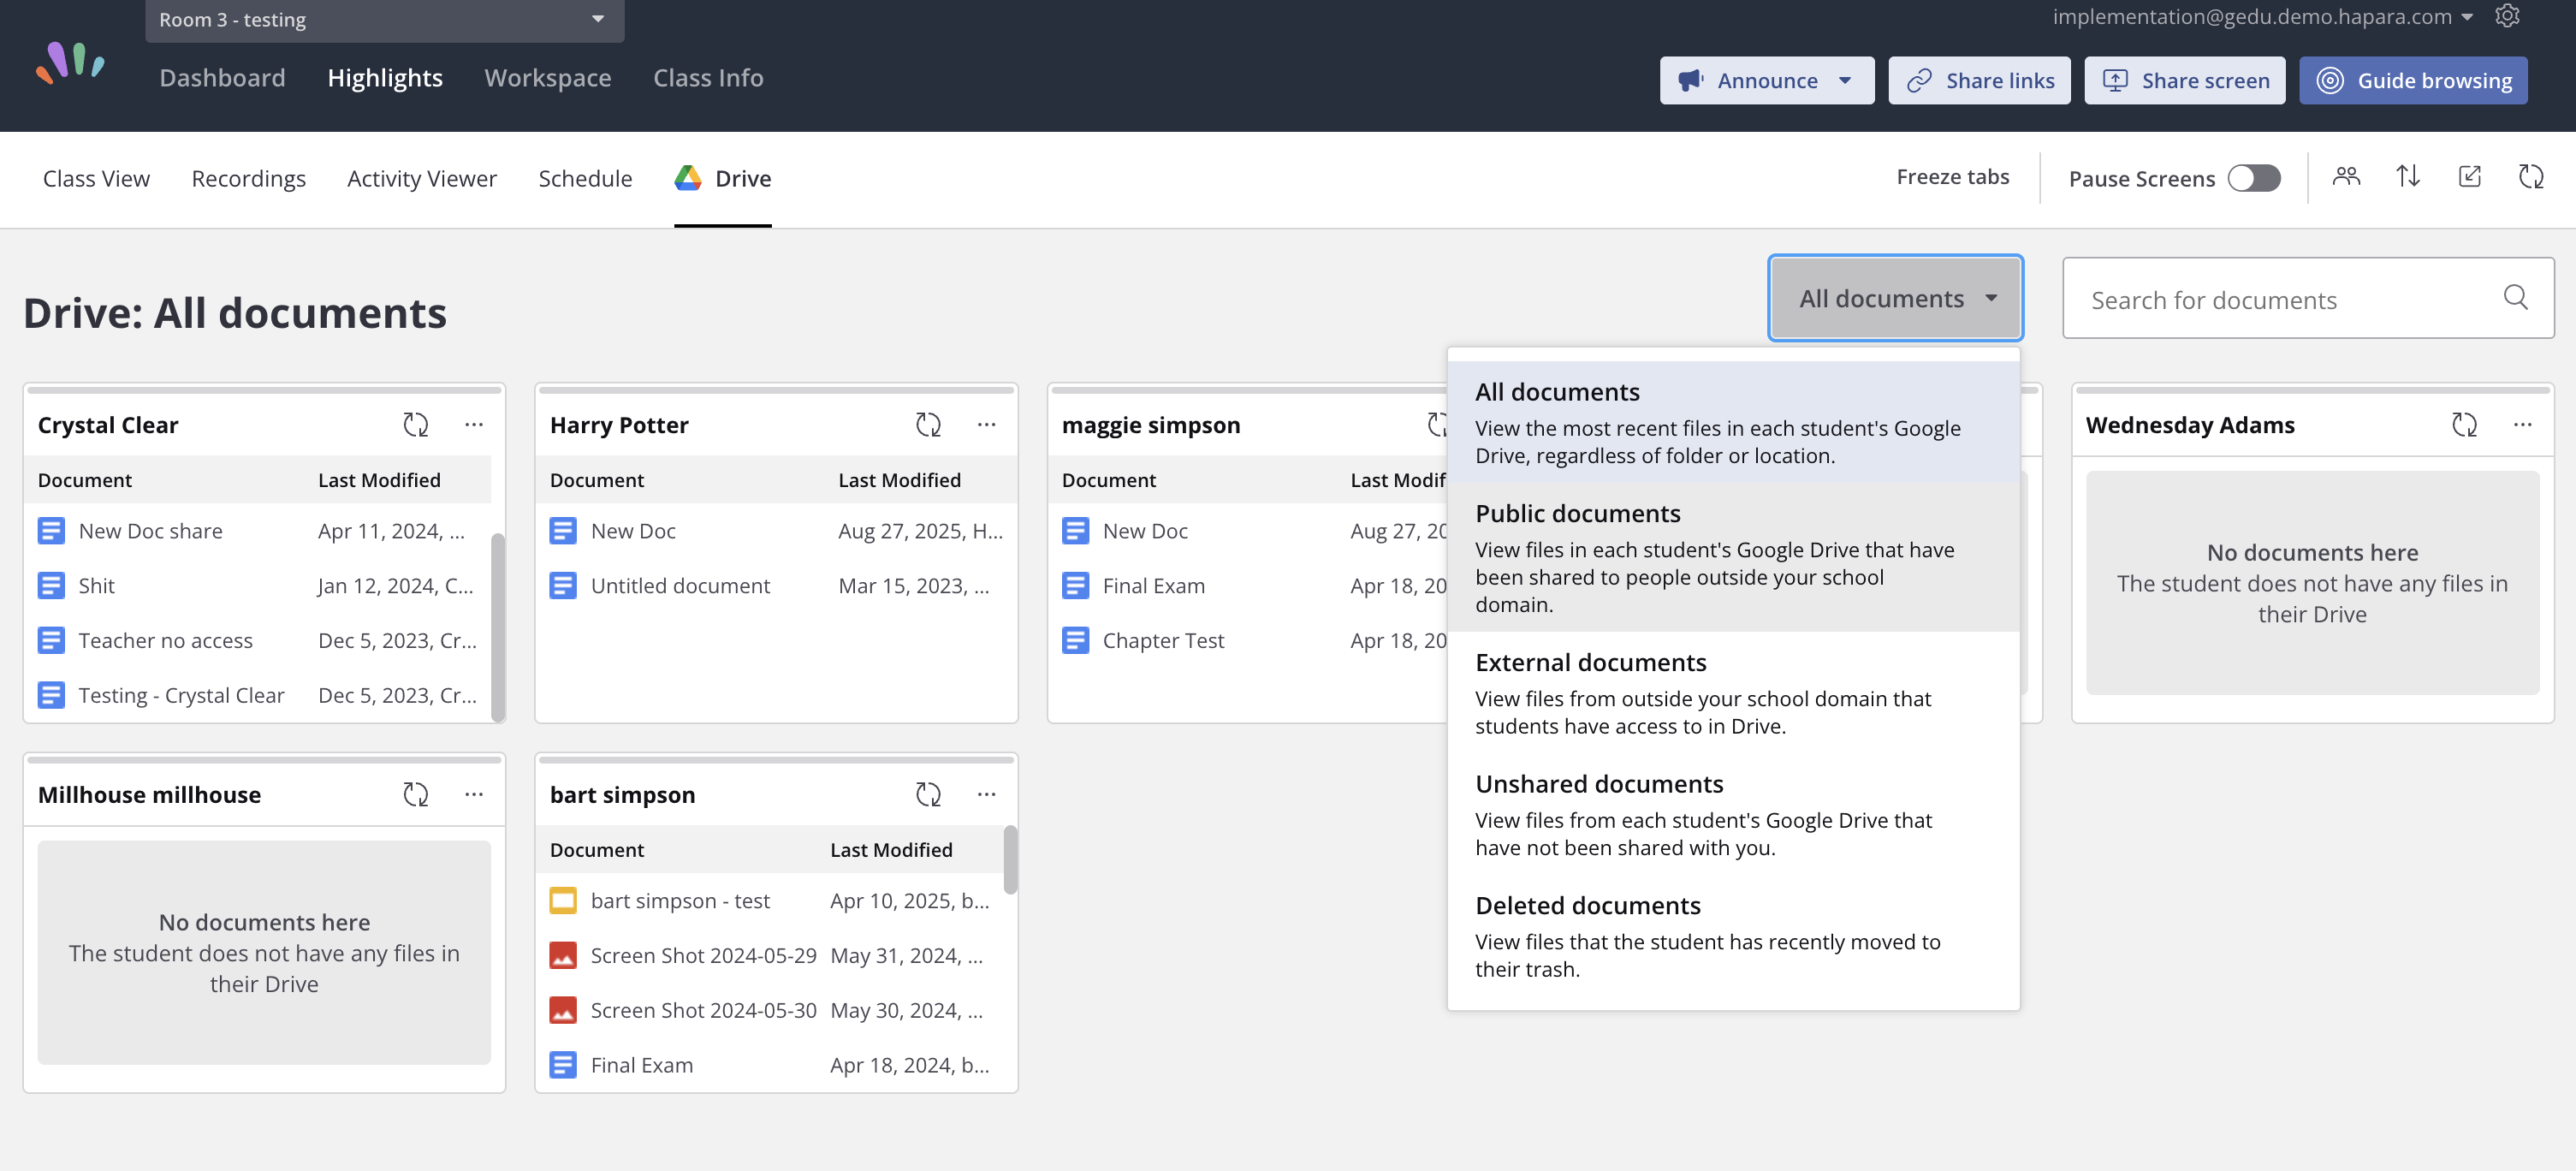Click the 'Last Modified' header in Harry Potter's card
Image resolution: width=2576 pixels, height=1171 pixels.
[899, 480]
